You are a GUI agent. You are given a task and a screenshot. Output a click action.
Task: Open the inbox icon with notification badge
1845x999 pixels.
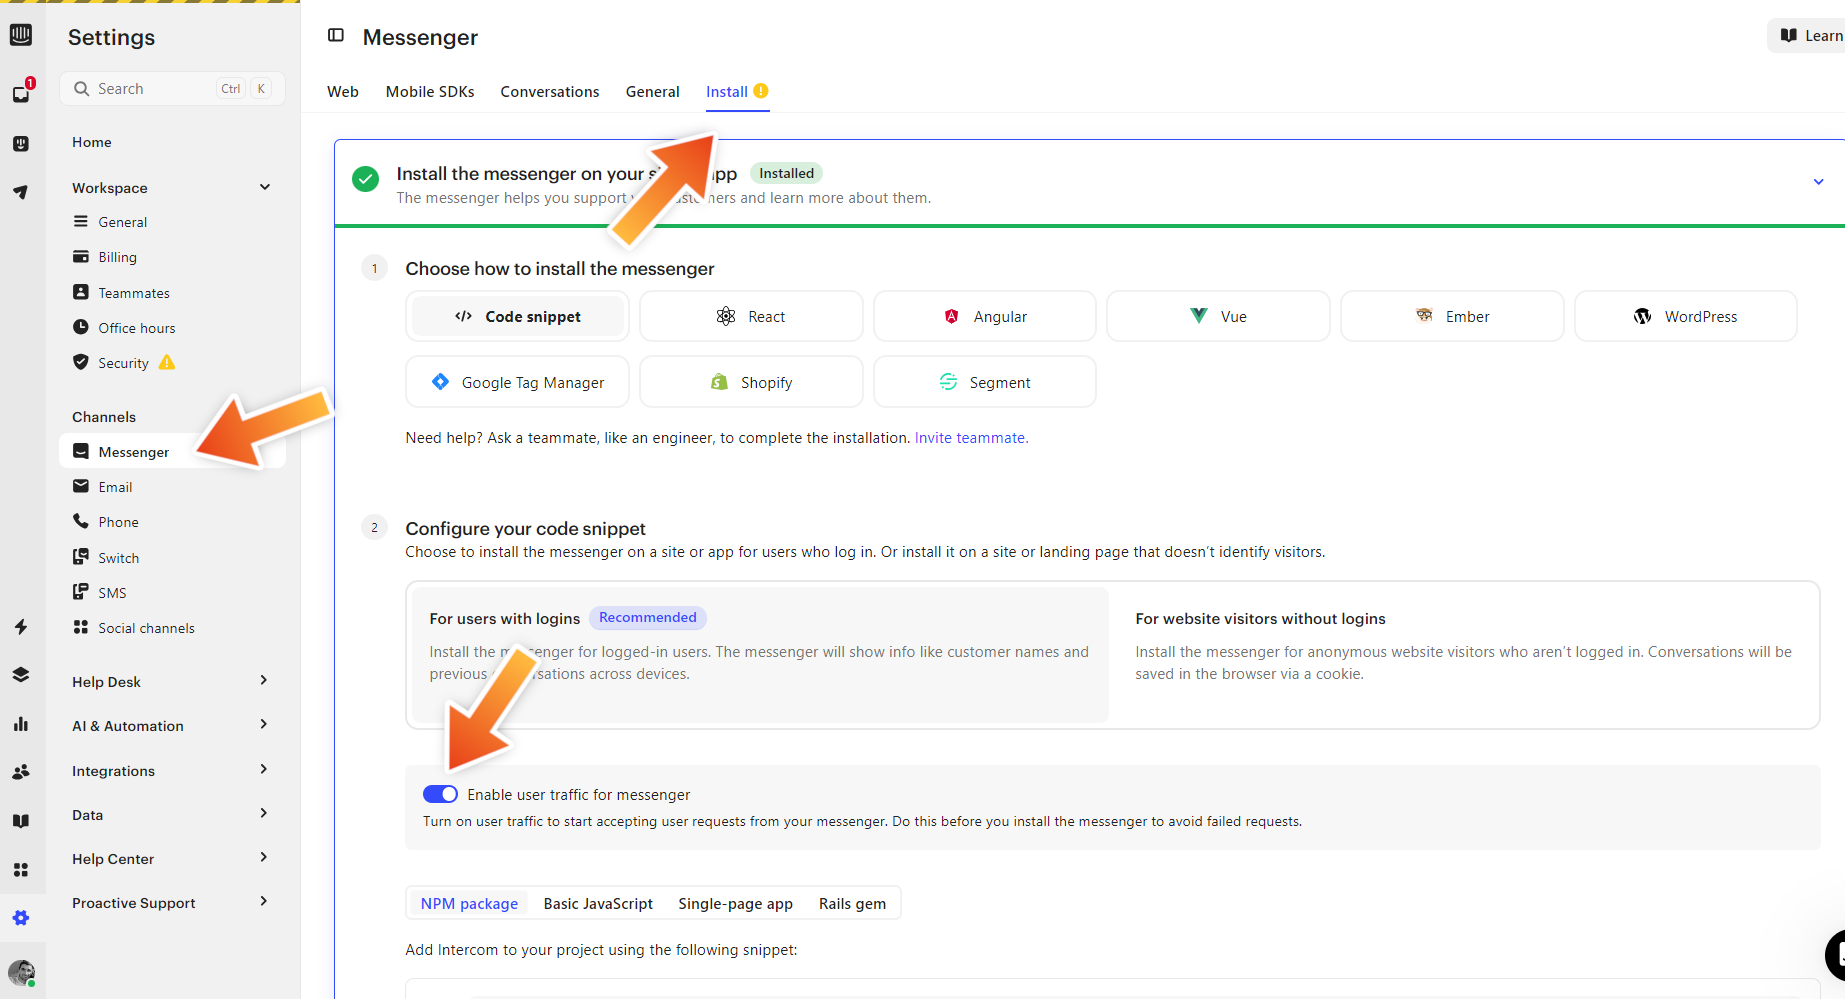(x=21, y=93)
